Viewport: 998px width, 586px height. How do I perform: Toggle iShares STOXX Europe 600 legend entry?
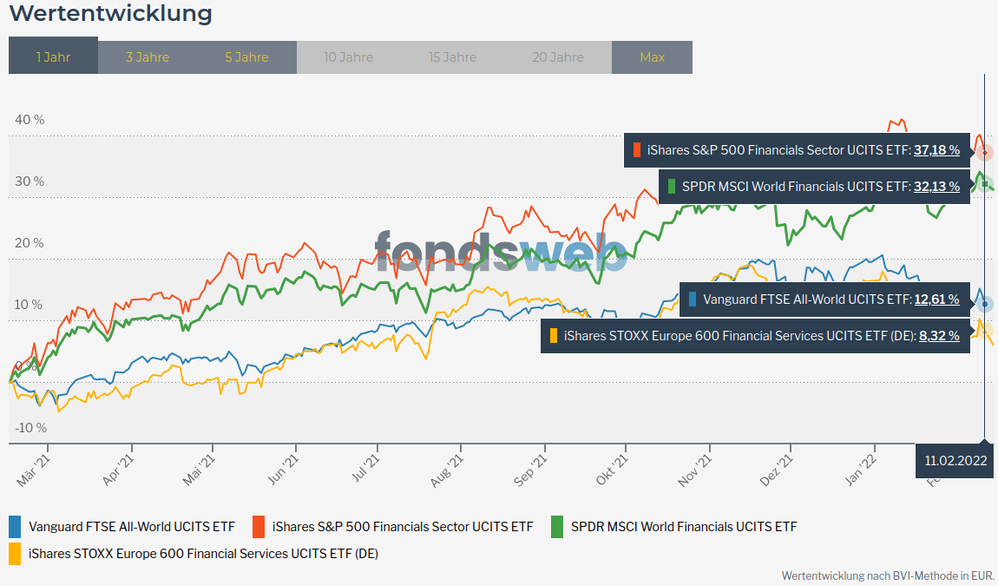[203, 553]
